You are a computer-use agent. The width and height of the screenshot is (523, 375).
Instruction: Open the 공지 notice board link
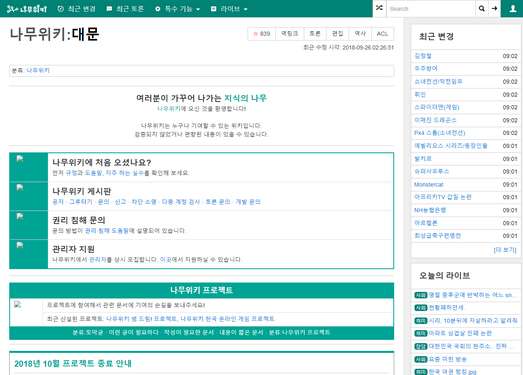(x=58, y=202)
